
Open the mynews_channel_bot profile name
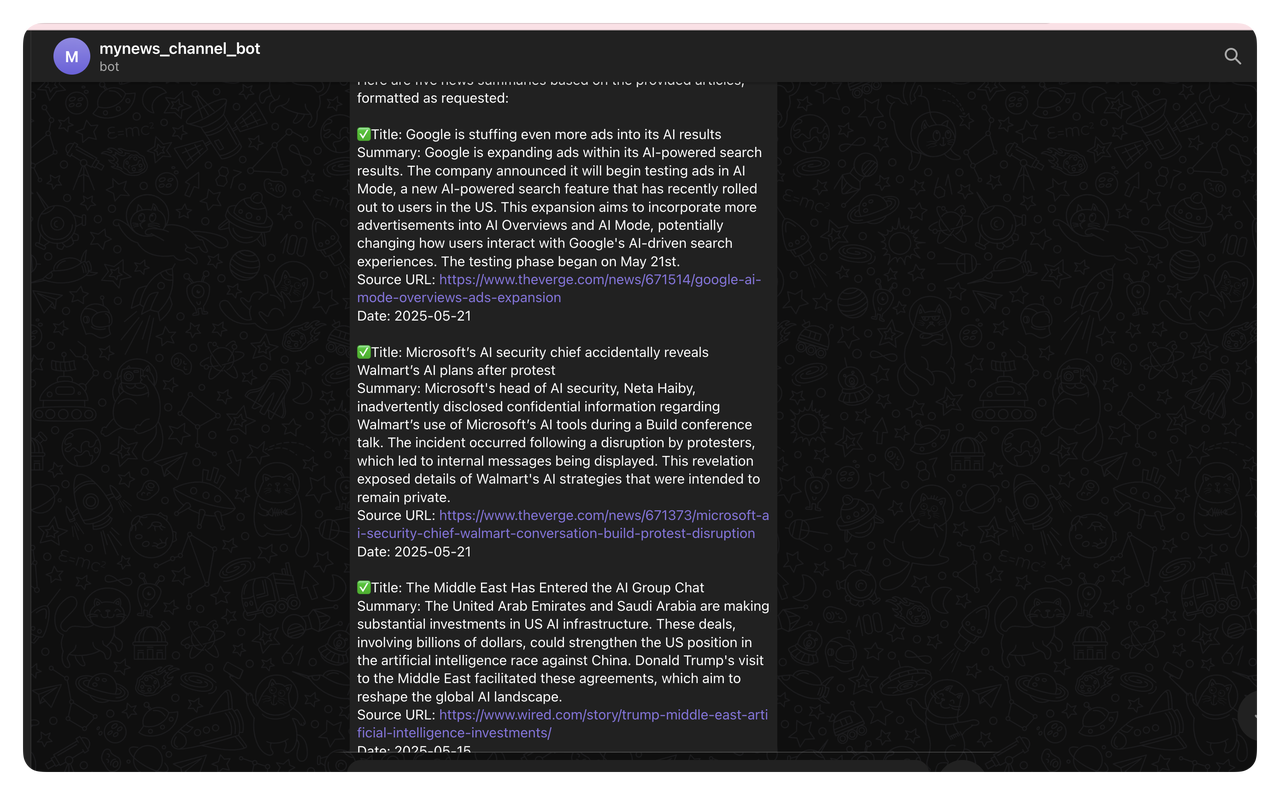pyautogui.click(x=180, y=48)
